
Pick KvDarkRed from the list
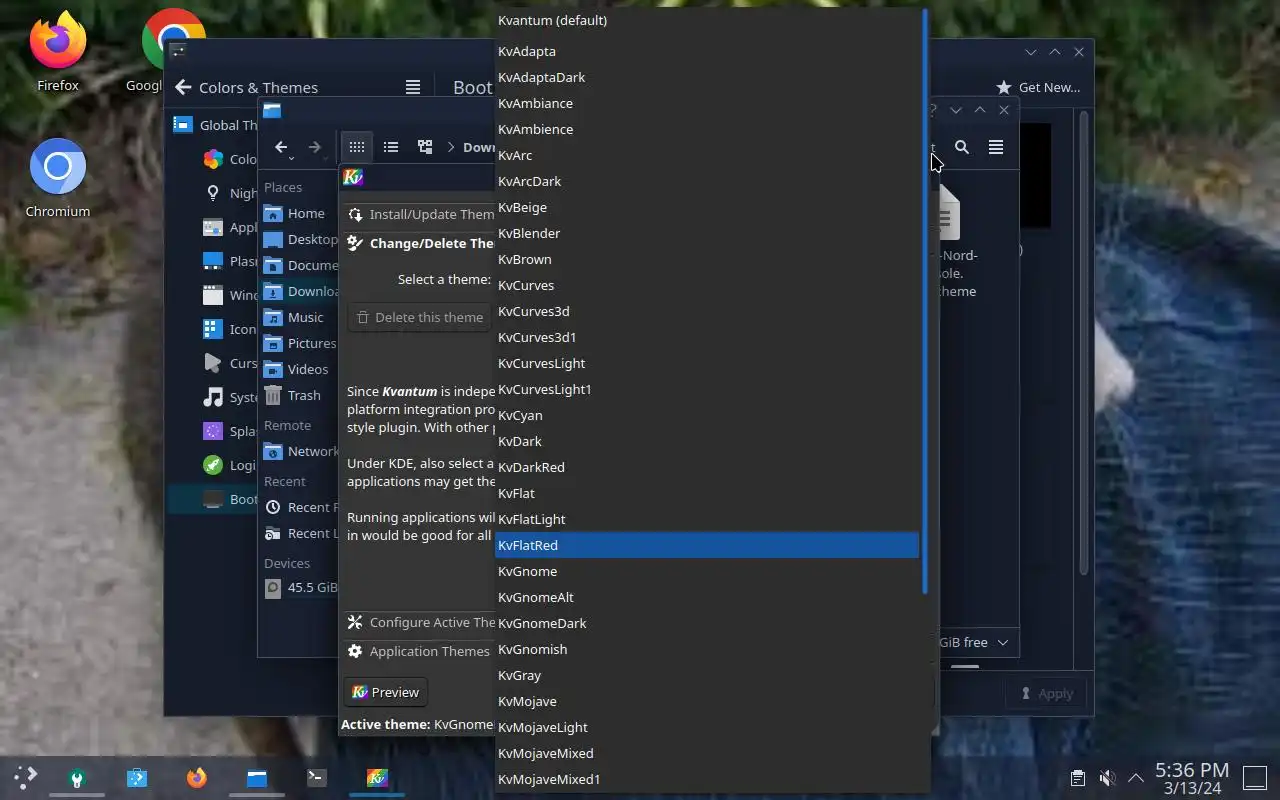707,467
